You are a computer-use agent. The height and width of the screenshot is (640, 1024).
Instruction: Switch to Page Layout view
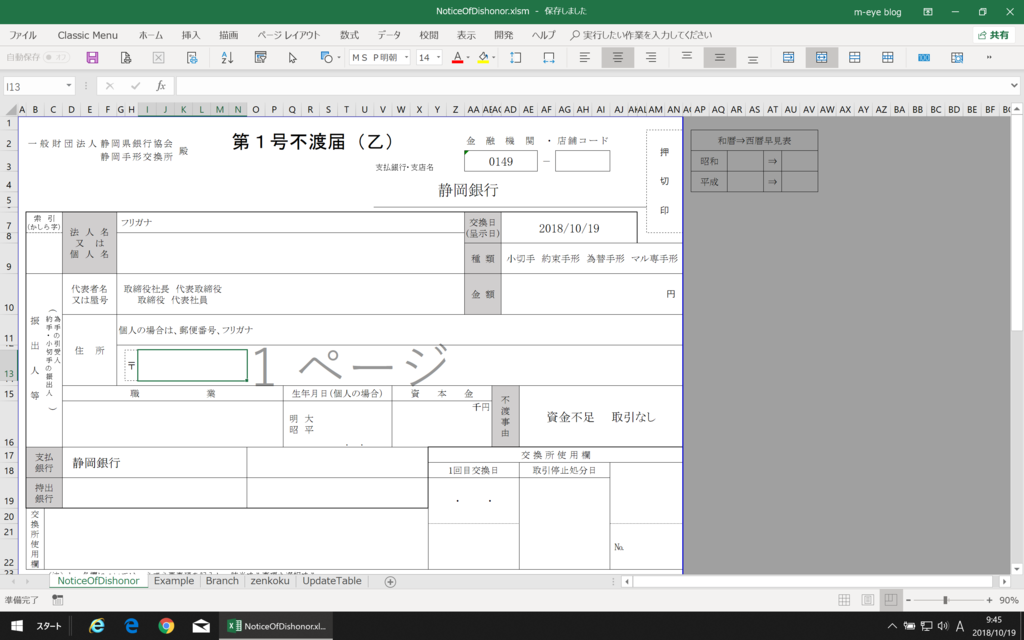click(867, 600)
